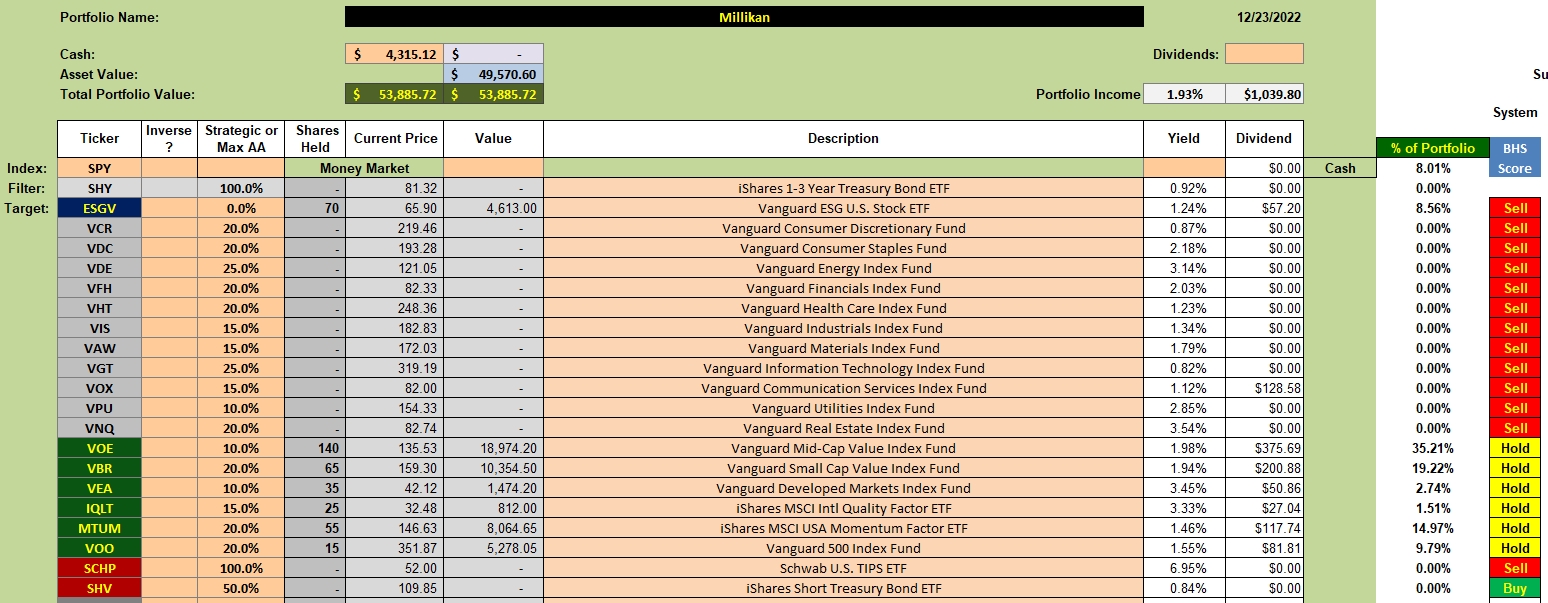Select the Sell score in the ESGV row
This screenshot has width=1548, height=603.
(x=1515, y=208)
